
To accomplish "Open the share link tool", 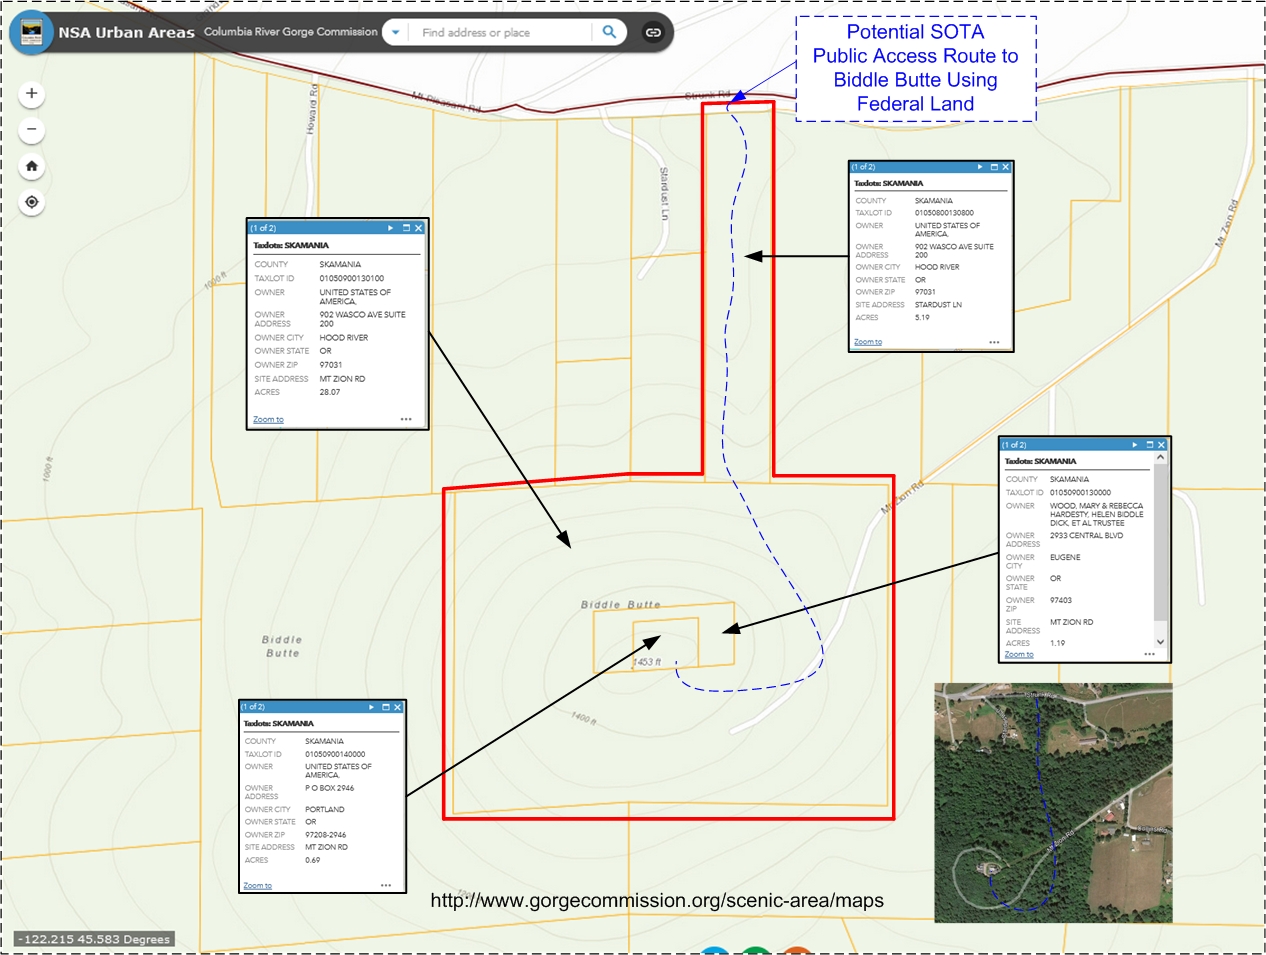I will pyautogui.click(x=653, y=32).
